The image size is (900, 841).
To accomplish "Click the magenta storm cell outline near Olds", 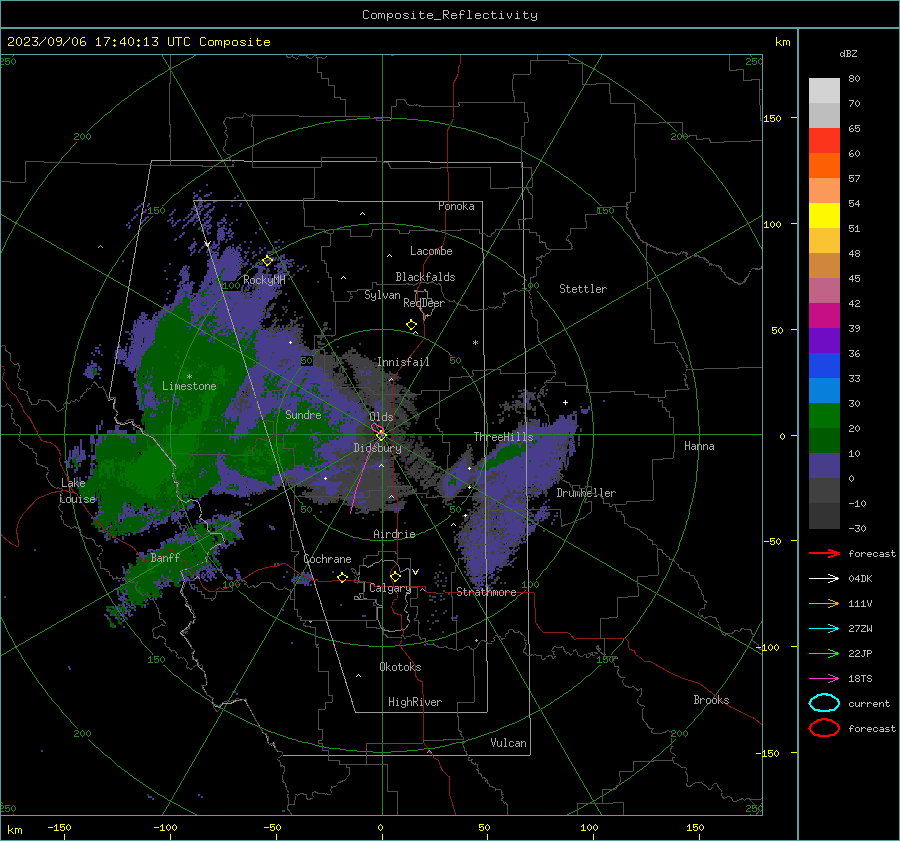I will [x=378, y=429].
